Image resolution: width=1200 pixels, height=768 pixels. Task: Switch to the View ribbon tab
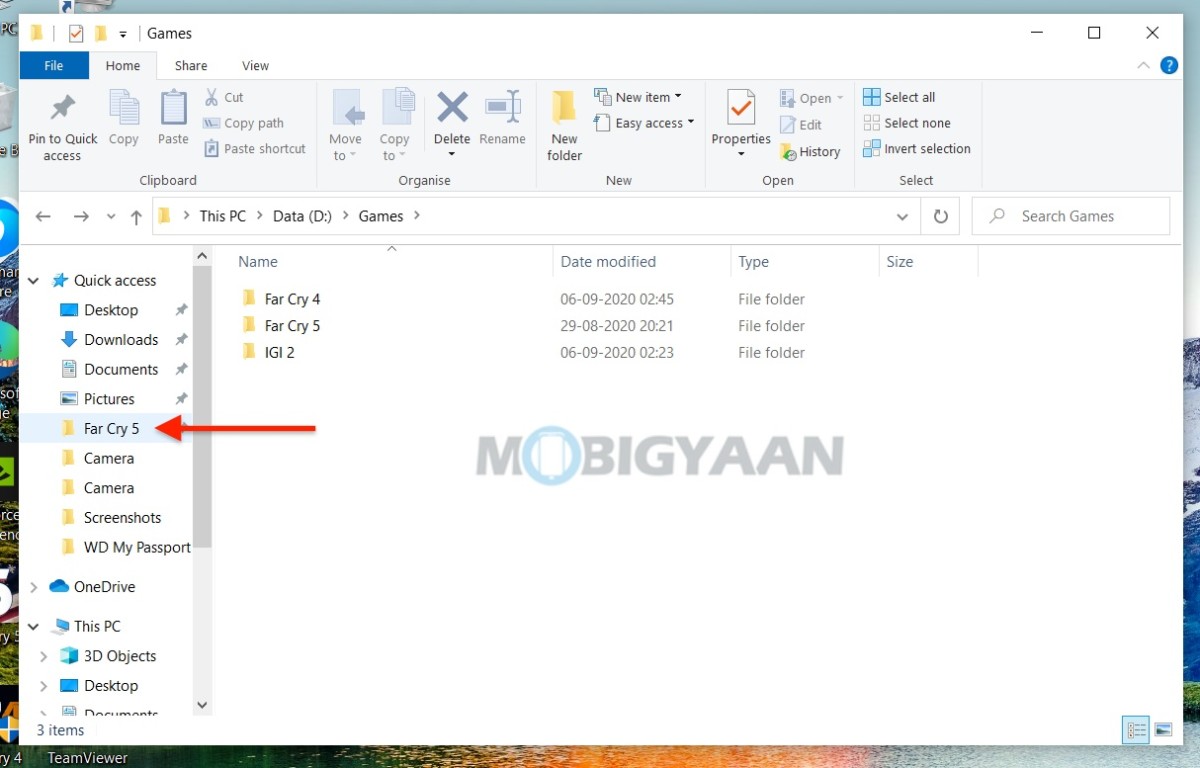click(x=254, y=65)
